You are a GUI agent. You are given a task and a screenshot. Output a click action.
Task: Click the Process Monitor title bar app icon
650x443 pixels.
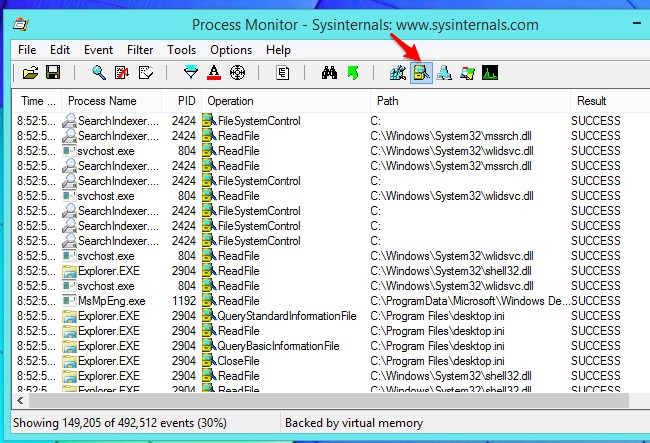click(x=20, y=24)
